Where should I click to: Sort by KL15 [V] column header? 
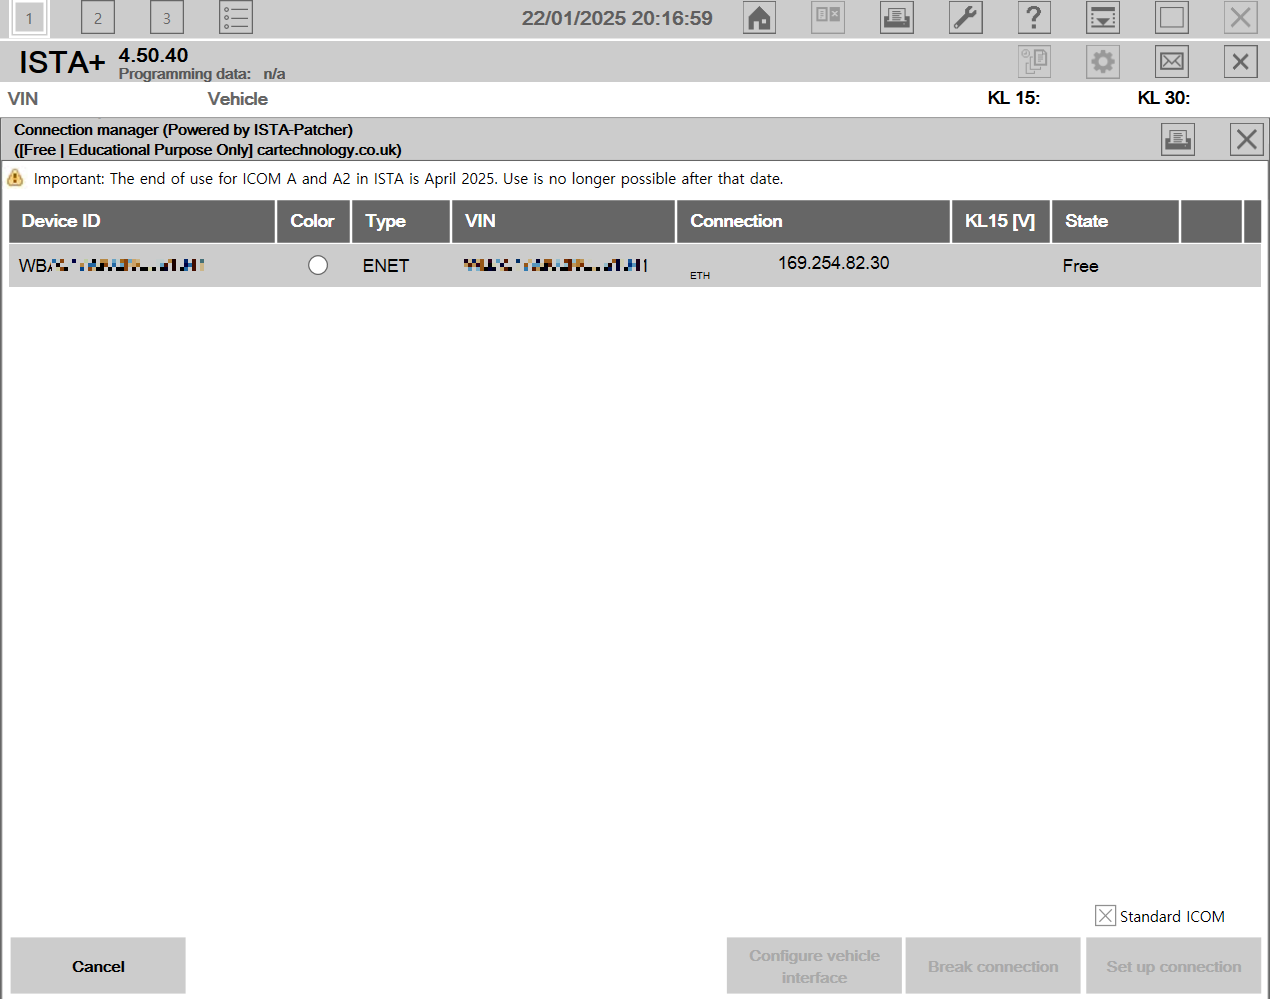click(x=1001, y=221)
